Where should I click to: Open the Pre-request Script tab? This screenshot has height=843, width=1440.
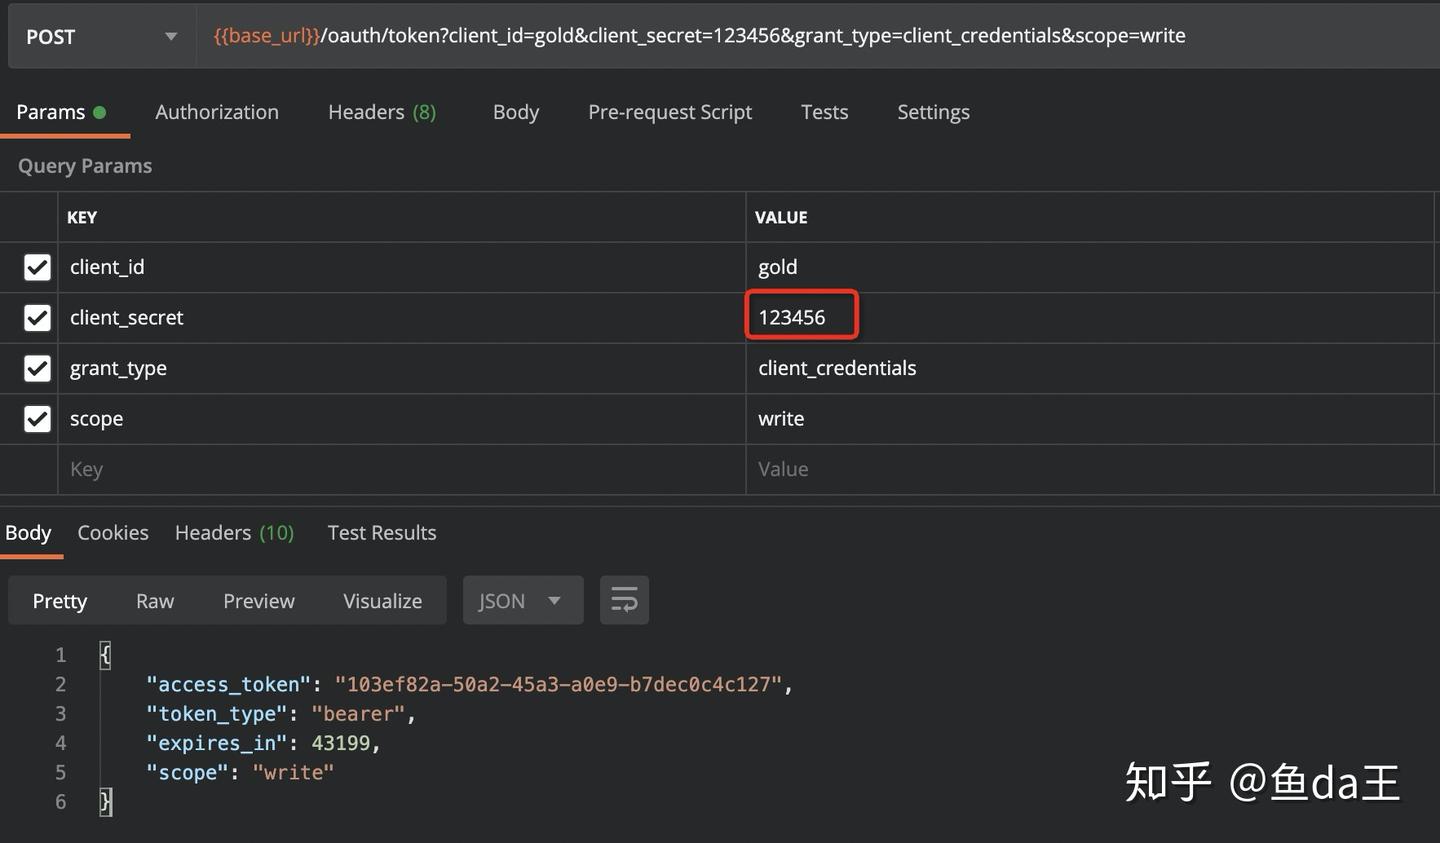coord(670,112)
